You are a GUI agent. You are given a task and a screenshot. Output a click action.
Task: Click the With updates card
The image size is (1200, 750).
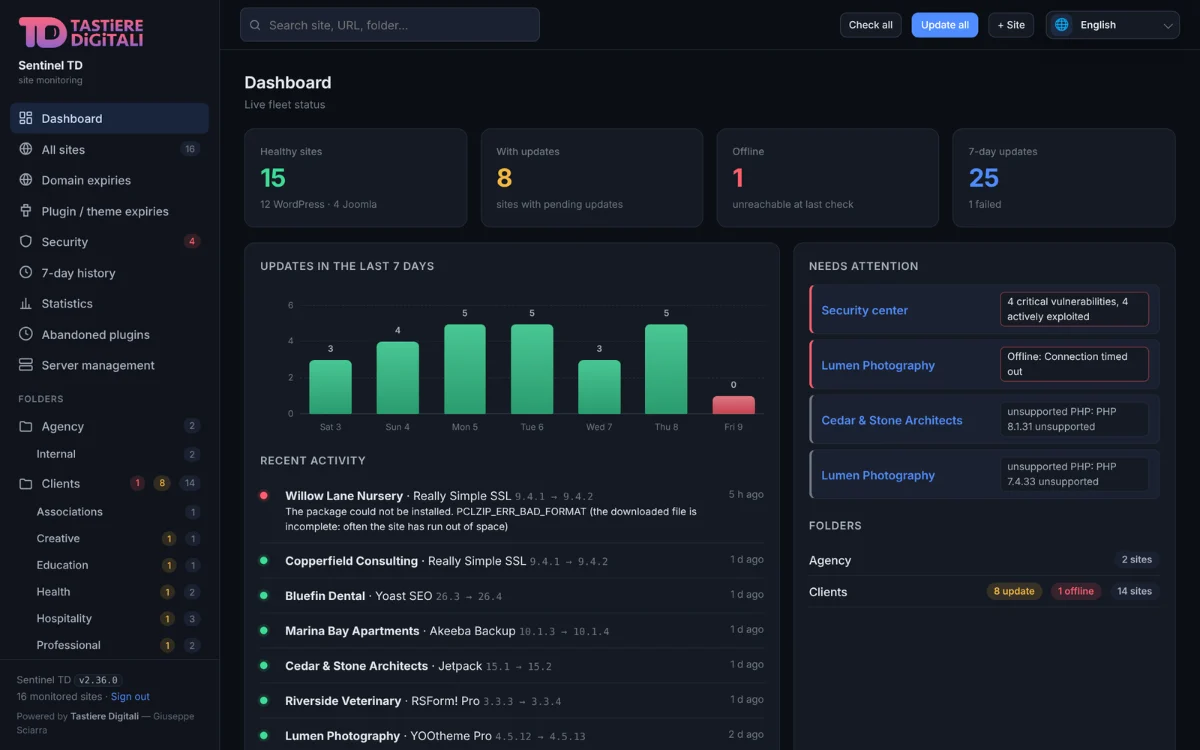pos(592,178)
